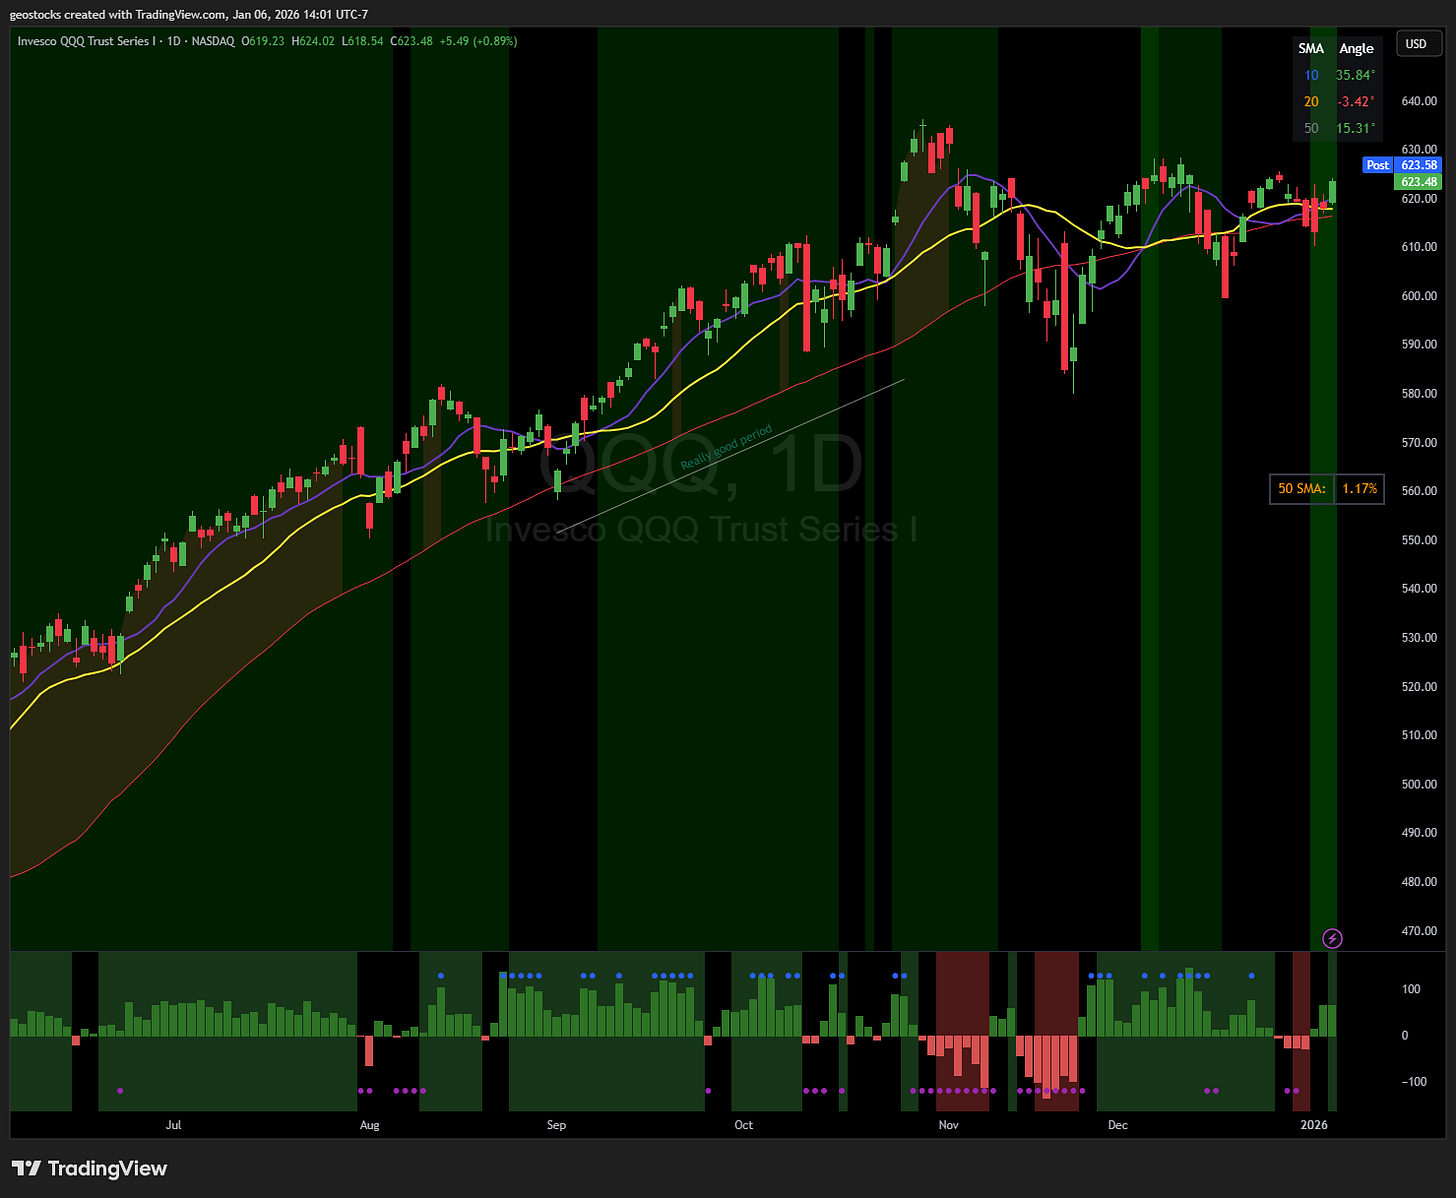Click the SMA column header in table

(x=1311, y=48)
